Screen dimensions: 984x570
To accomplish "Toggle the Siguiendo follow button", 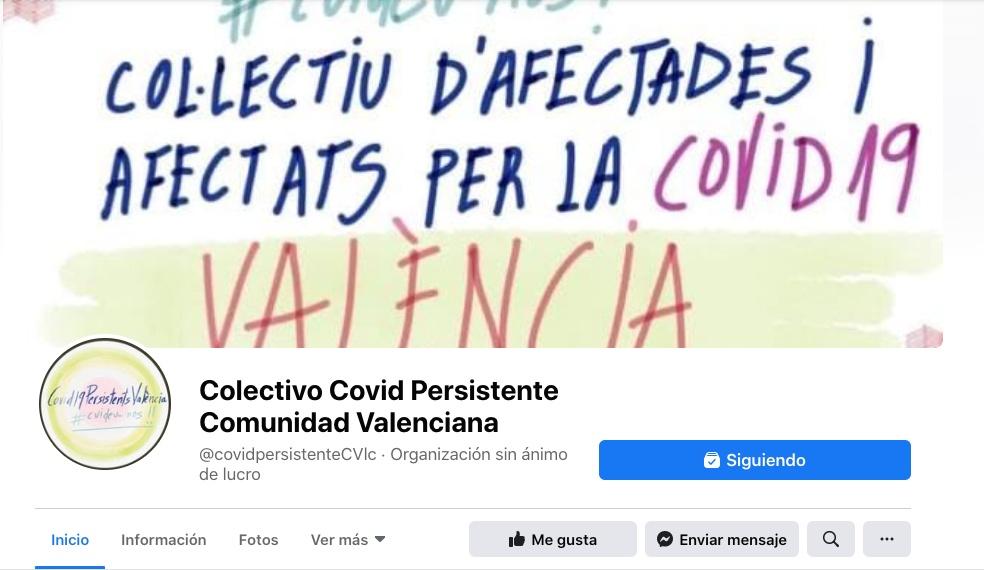I will 754,460.
